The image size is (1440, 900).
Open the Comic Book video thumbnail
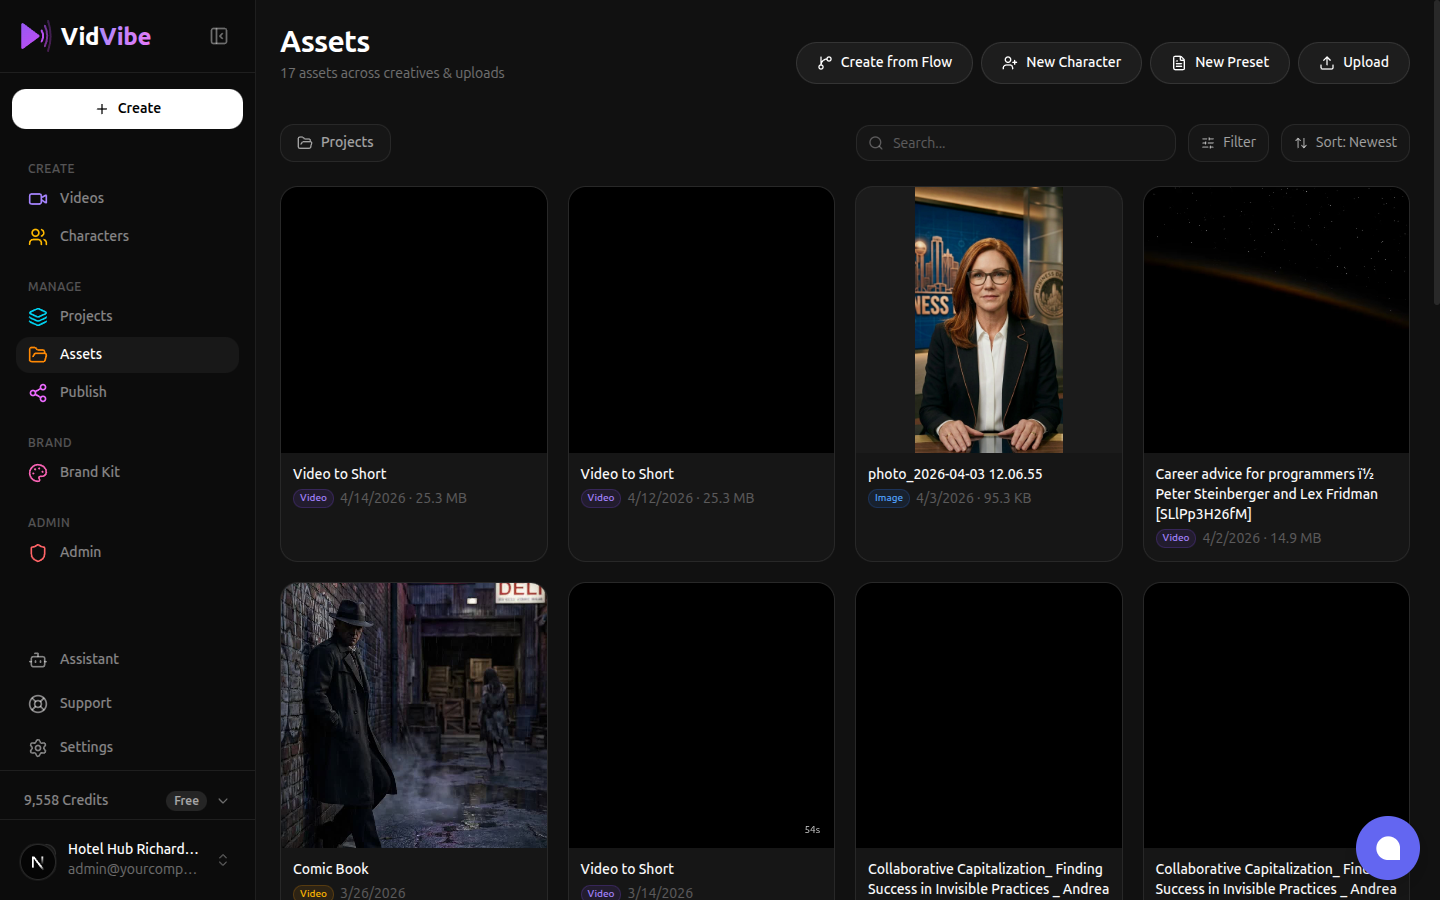414,716
